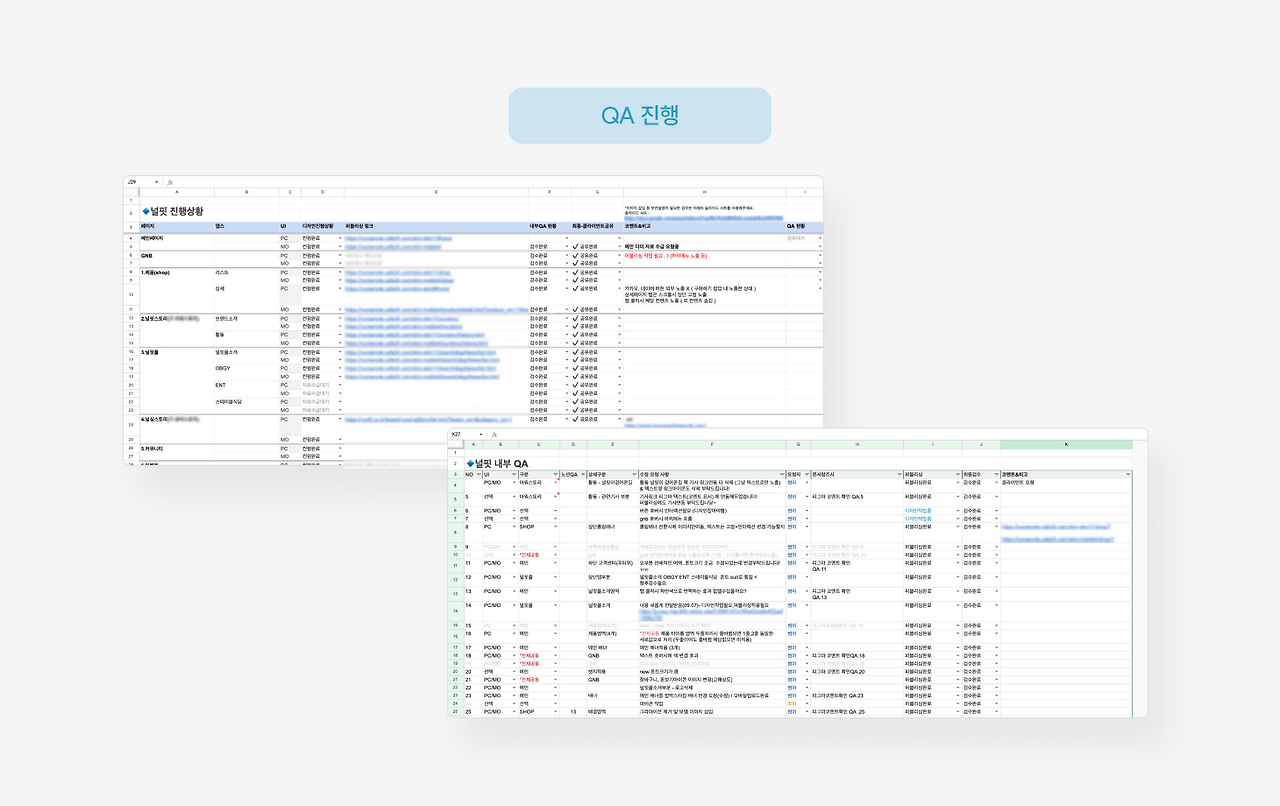Image resolution: width=1280 pixels, height=806 pixels.
Task: Open the NO column filter in 내부 QA sheet
Action: [477, 474]
